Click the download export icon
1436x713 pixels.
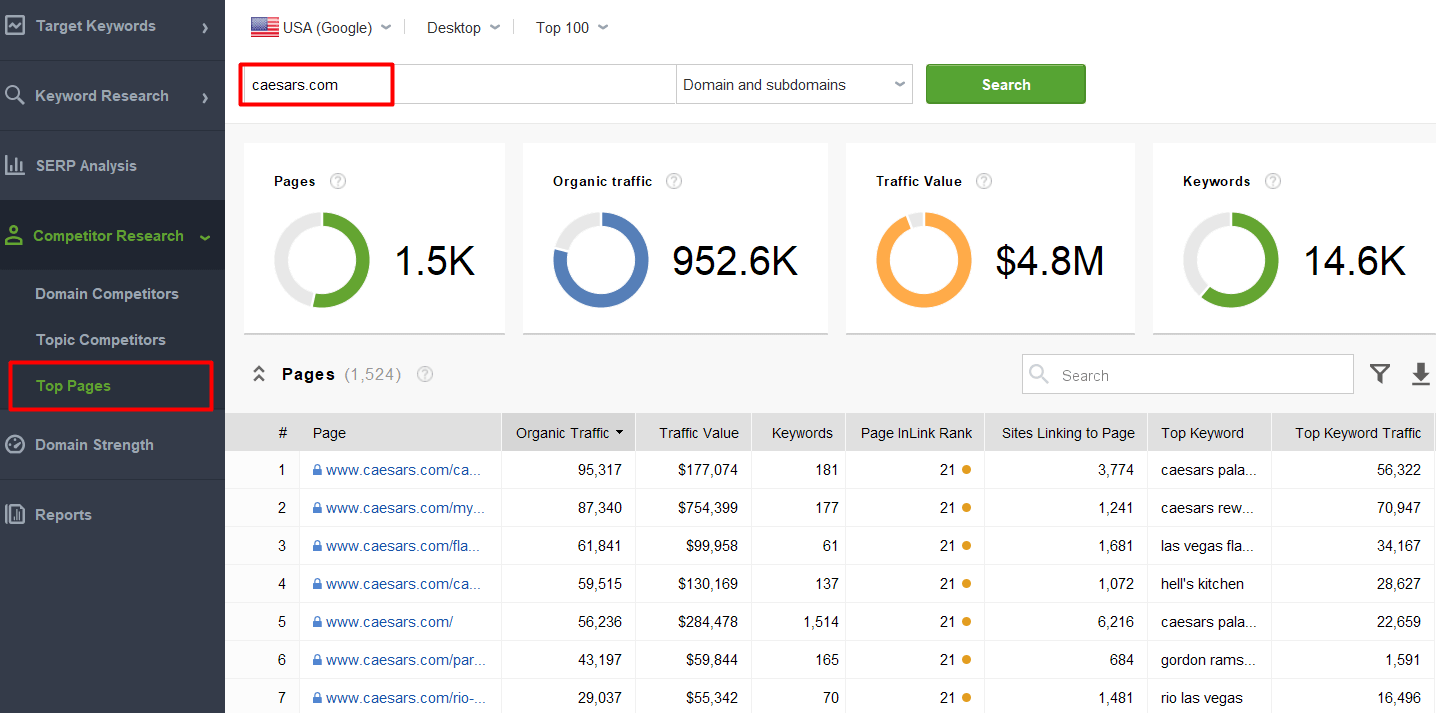tap(1421, 374)
